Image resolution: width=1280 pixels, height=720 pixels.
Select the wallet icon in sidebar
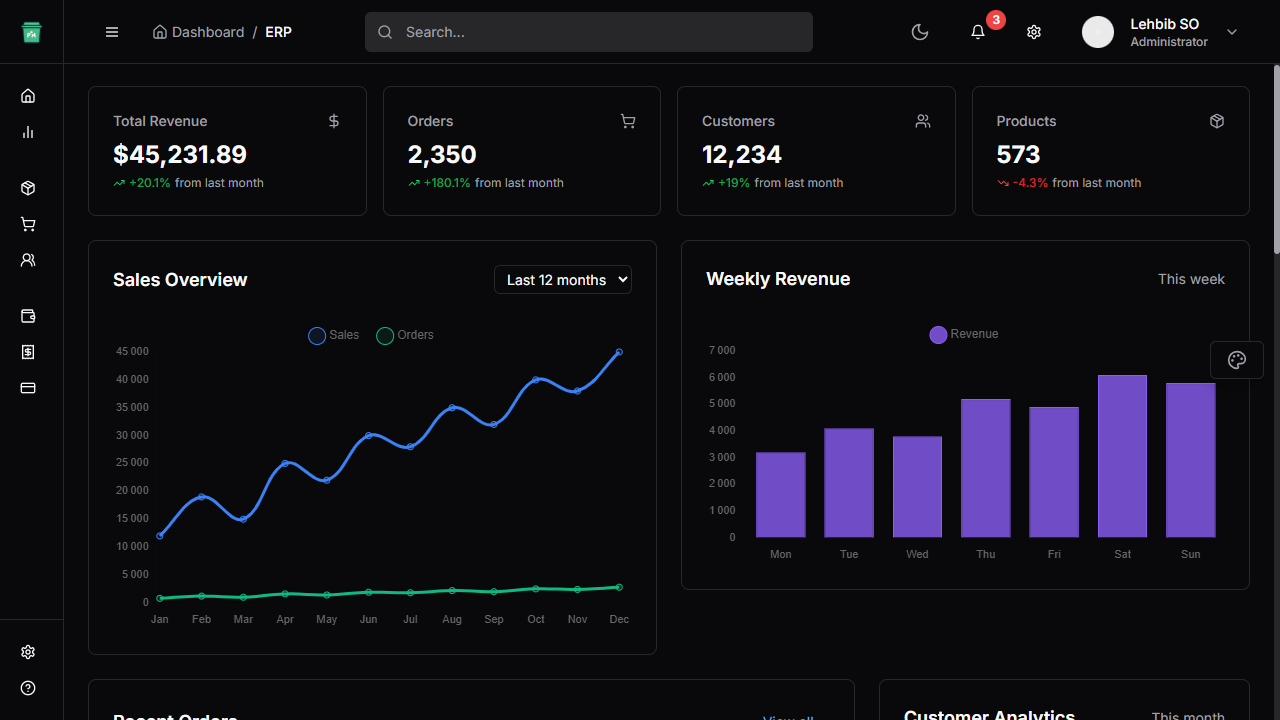pos(28,316)
